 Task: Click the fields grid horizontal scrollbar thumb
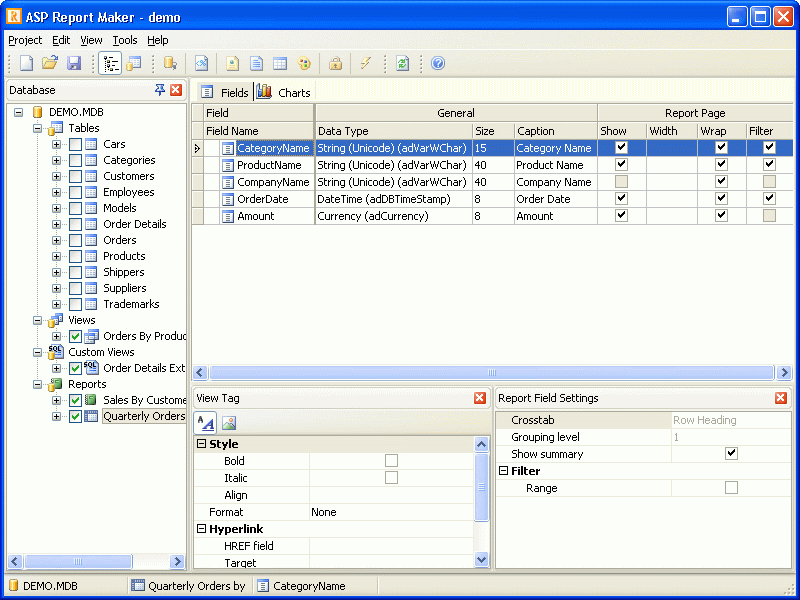point(491,372)
